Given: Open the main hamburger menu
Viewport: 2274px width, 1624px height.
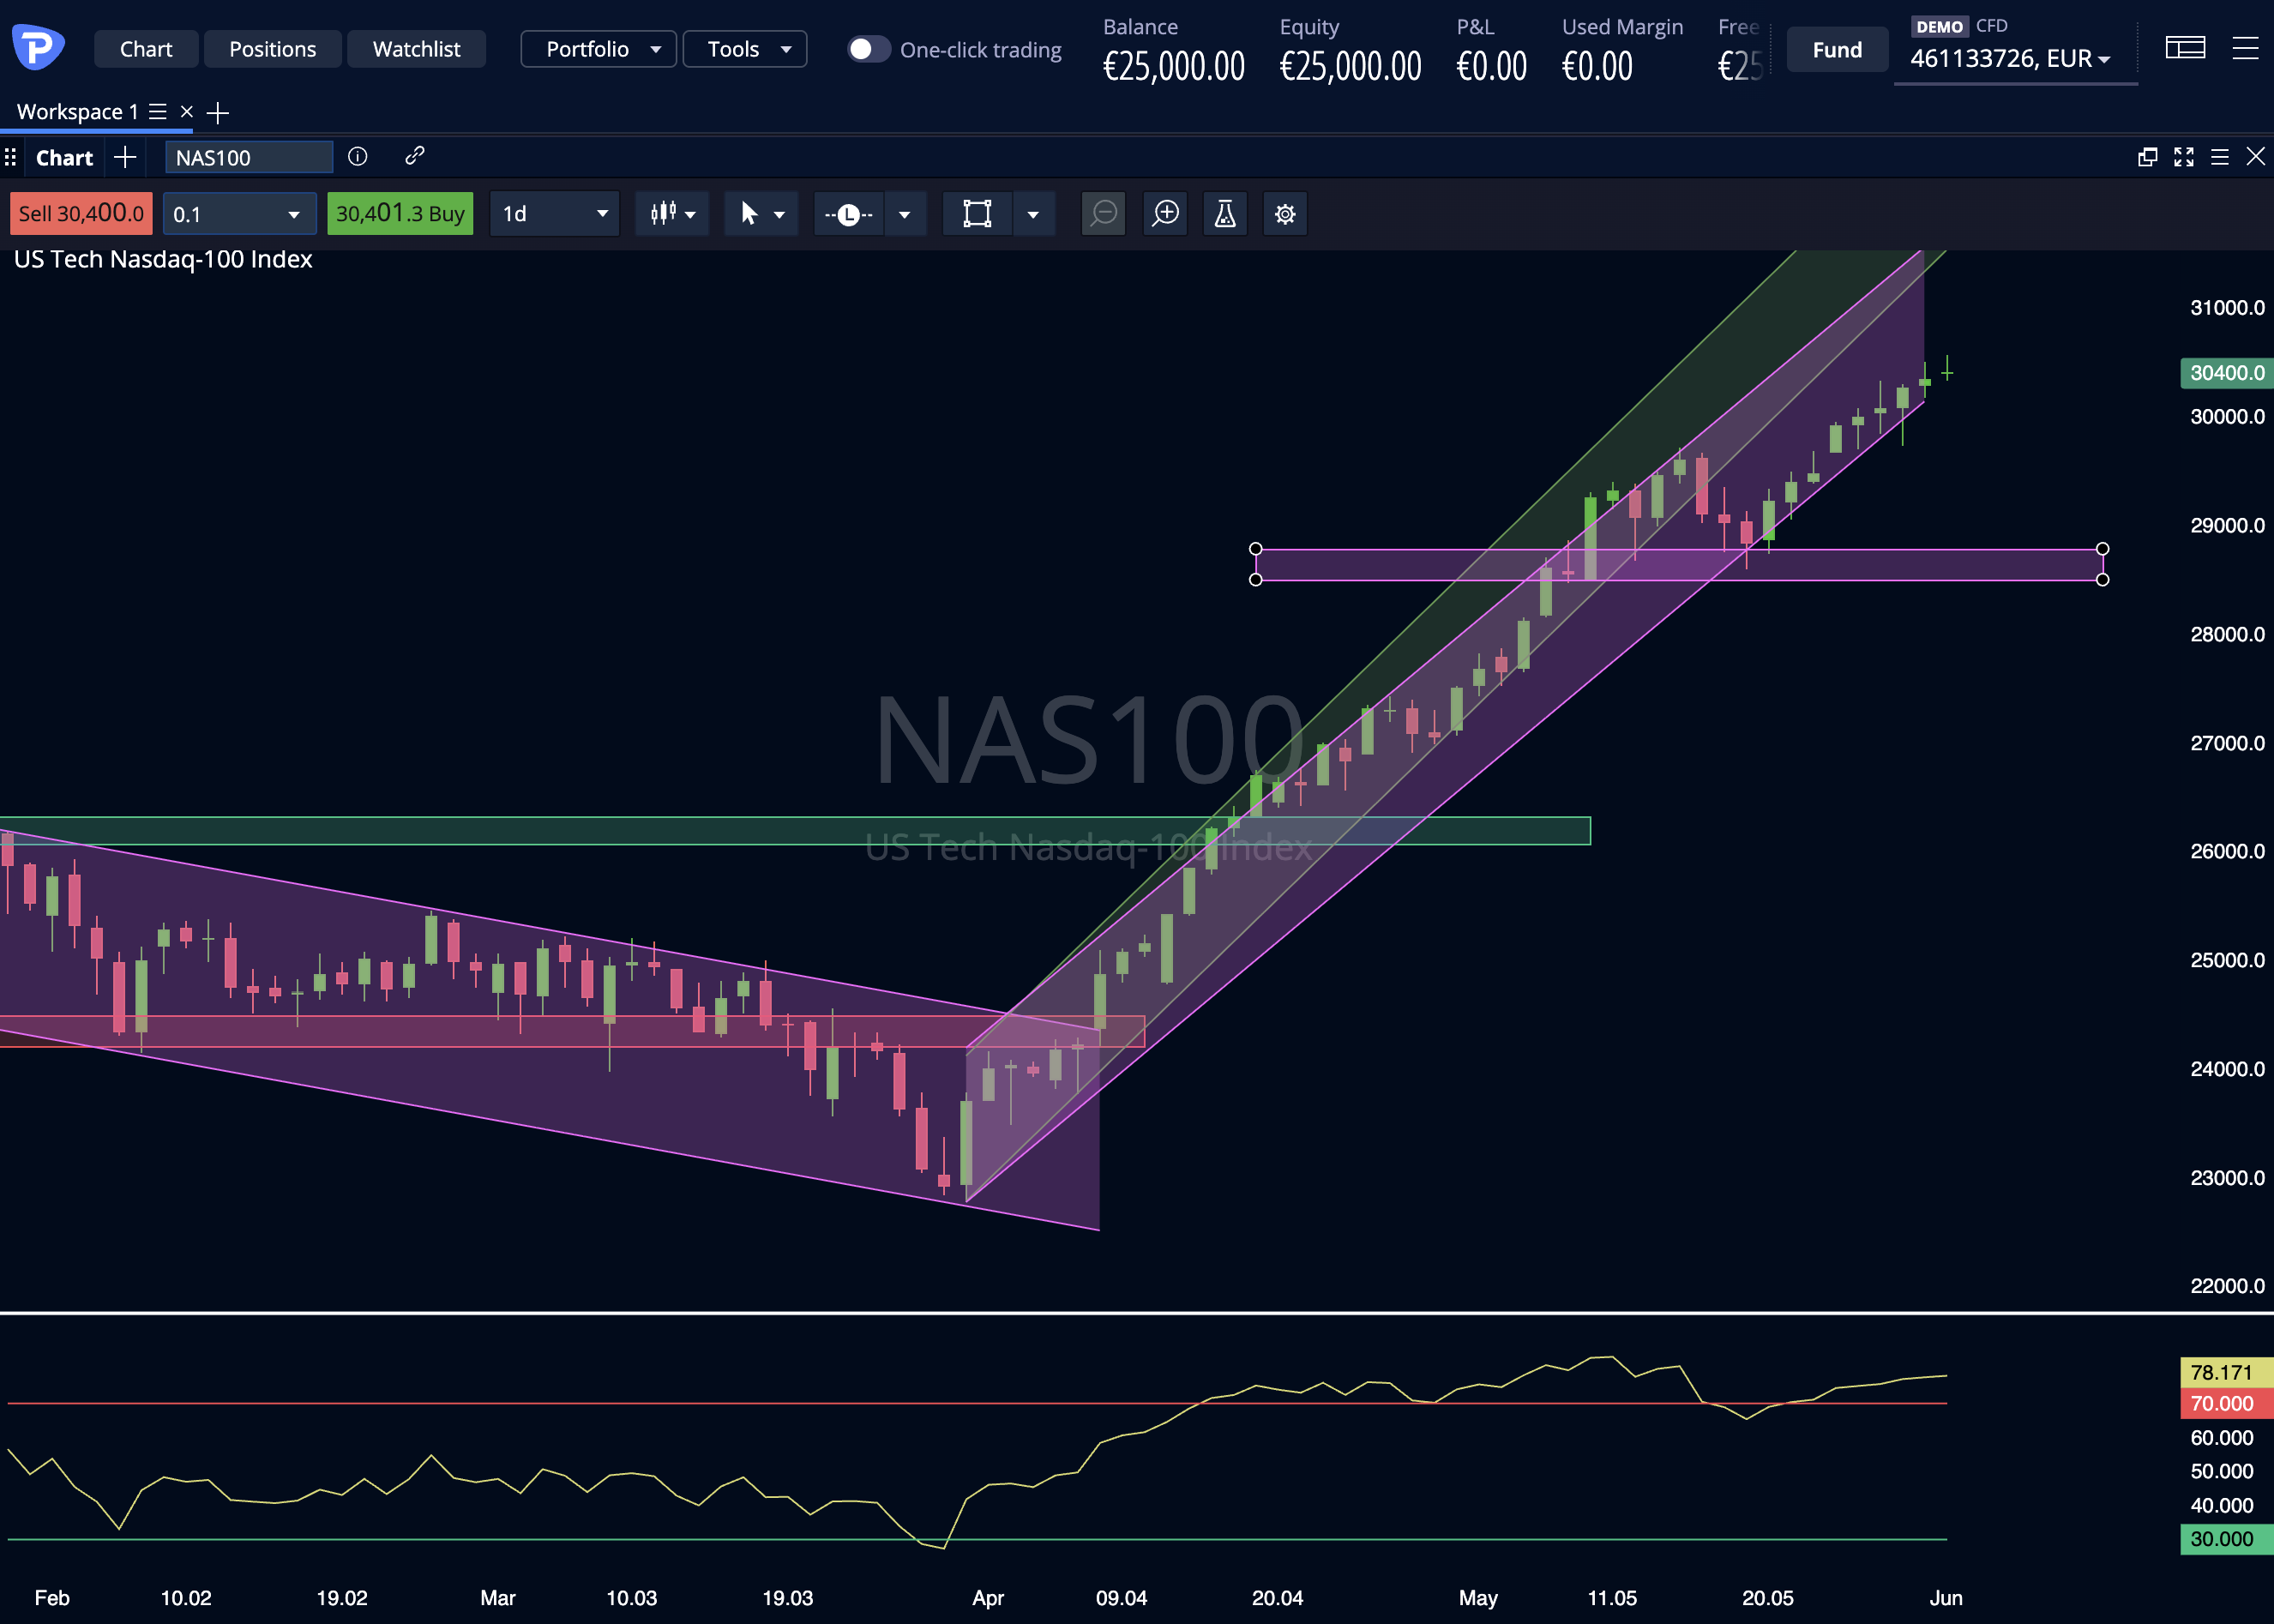Looking at the screenshot, I should [2246, 47].
